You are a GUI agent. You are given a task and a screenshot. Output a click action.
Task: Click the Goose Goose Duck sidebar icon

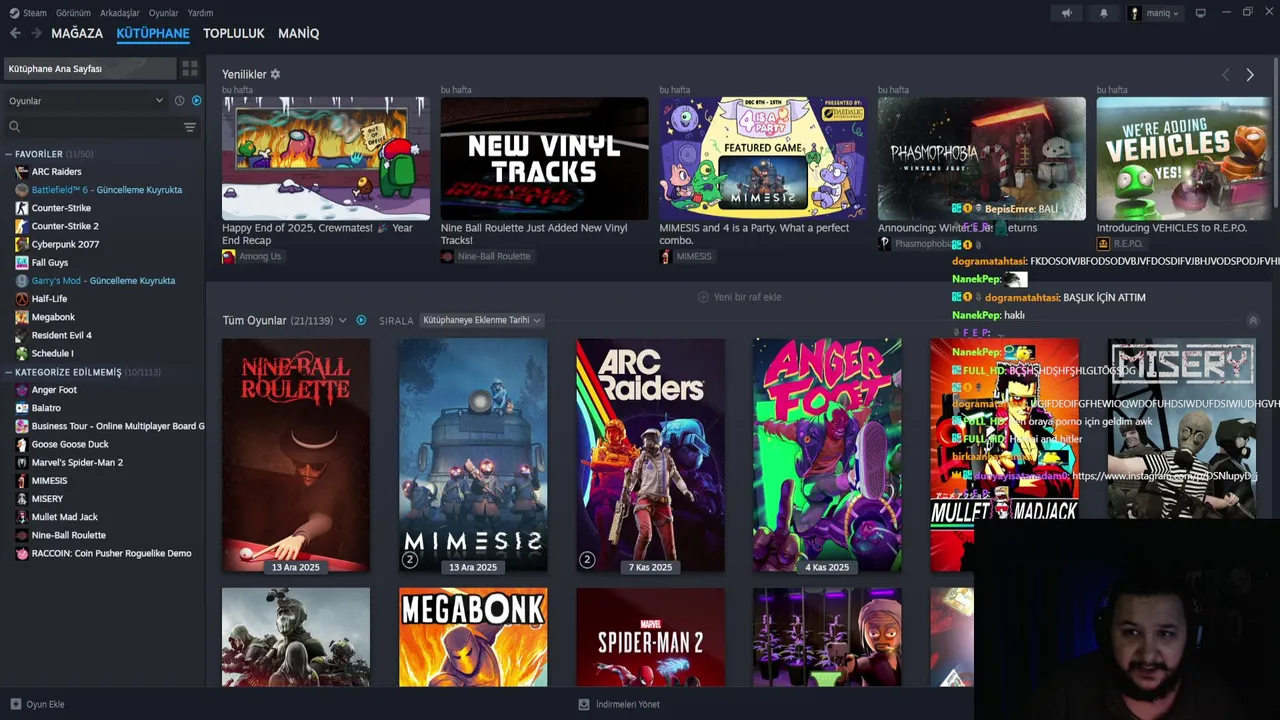pyautogui.click(x=22, y=444)
